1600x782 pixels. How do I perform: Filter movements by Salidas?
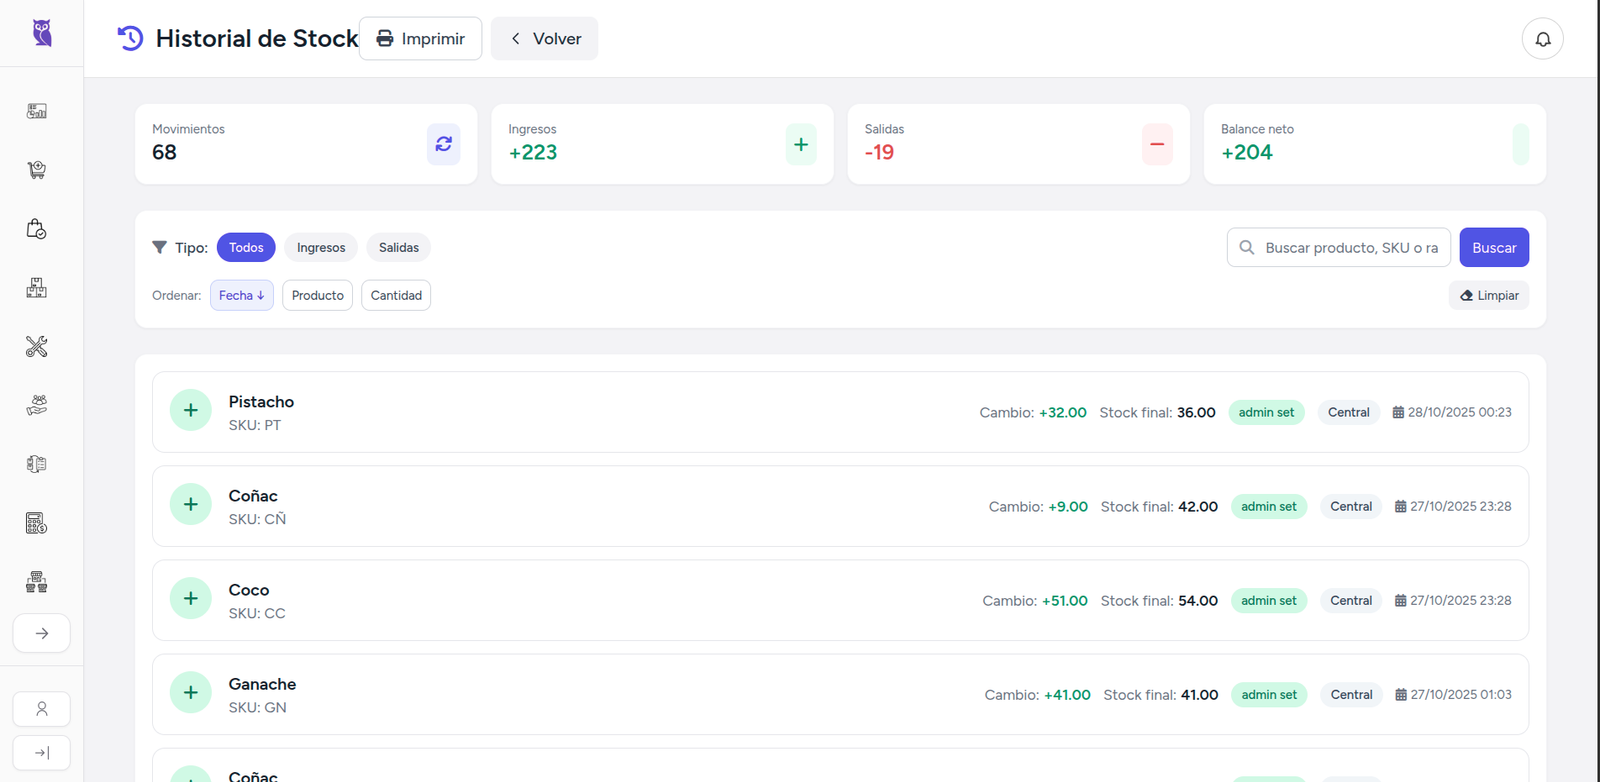pyautogui.click(x=398, y=248)
